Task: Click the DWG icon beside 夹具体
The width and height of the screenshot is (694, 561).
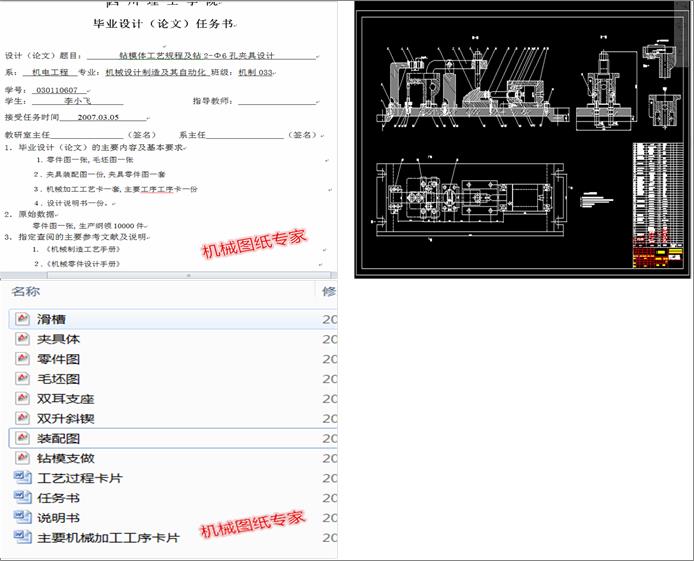Action: [x=22, y=339]
